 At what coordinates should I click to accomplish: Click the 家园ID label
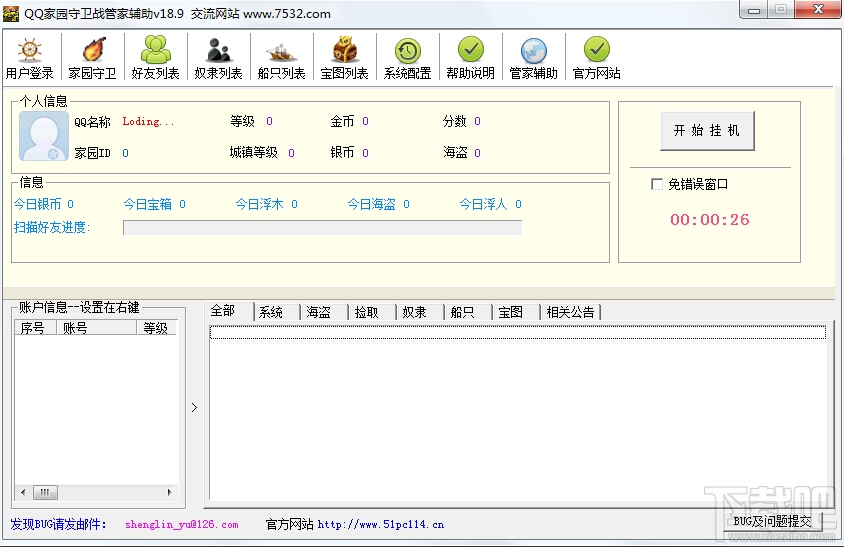[x=93, y=153]
